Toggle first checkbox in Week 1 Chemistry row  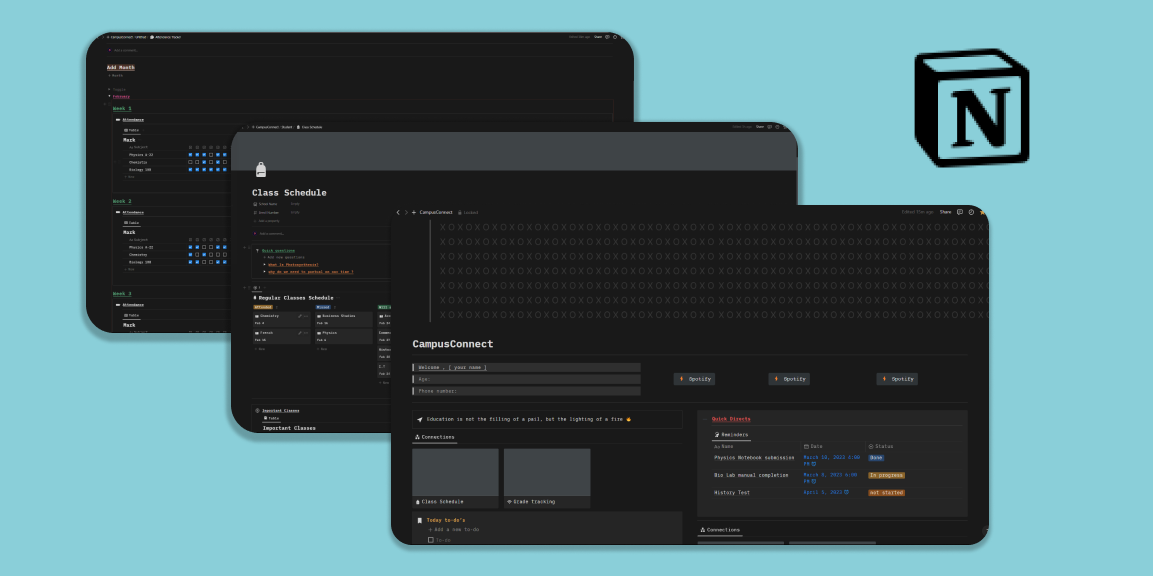point(190,162)
